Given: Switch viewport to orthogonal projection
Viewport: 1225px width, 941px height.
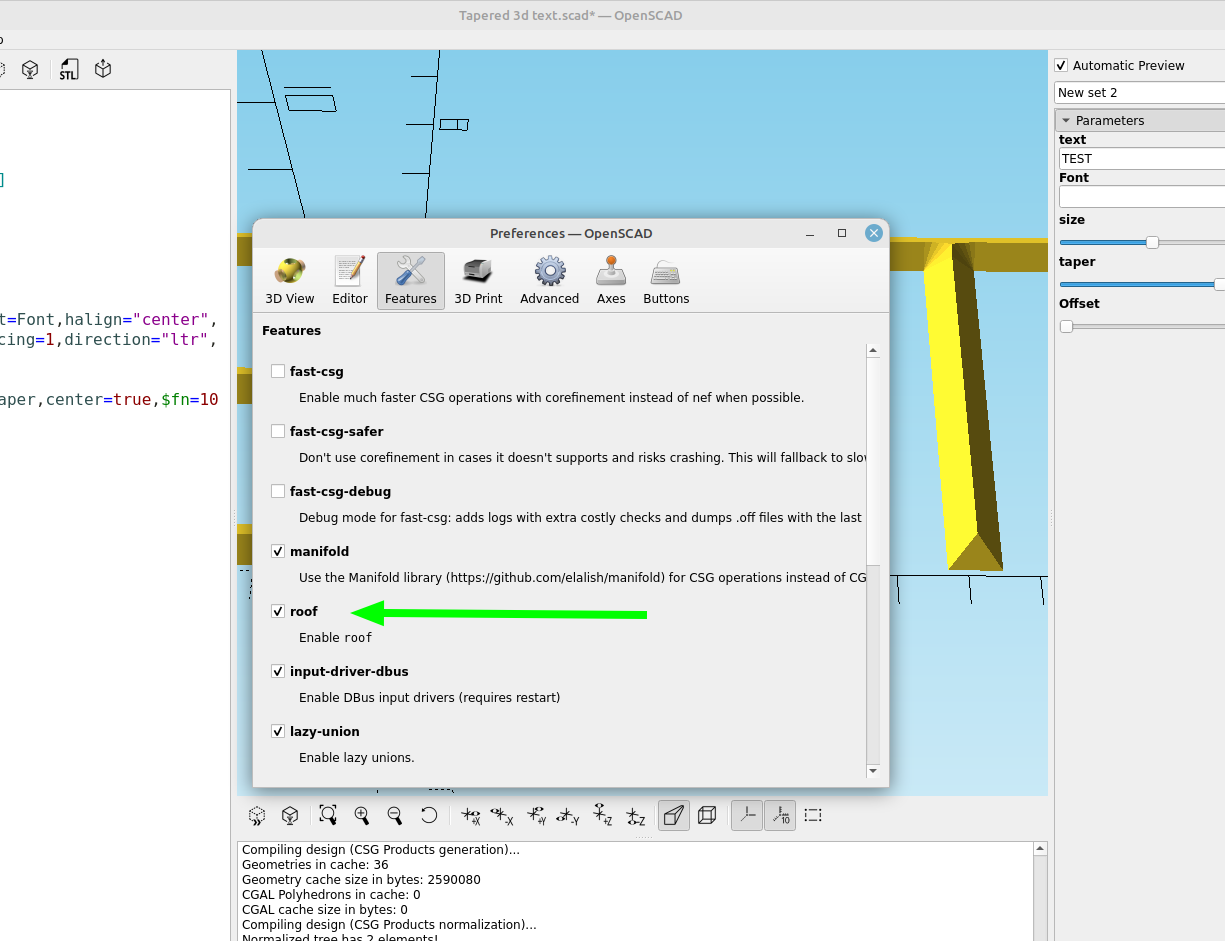Looking at the screenshot, I should pyautogui.click(x=707, y=815).
